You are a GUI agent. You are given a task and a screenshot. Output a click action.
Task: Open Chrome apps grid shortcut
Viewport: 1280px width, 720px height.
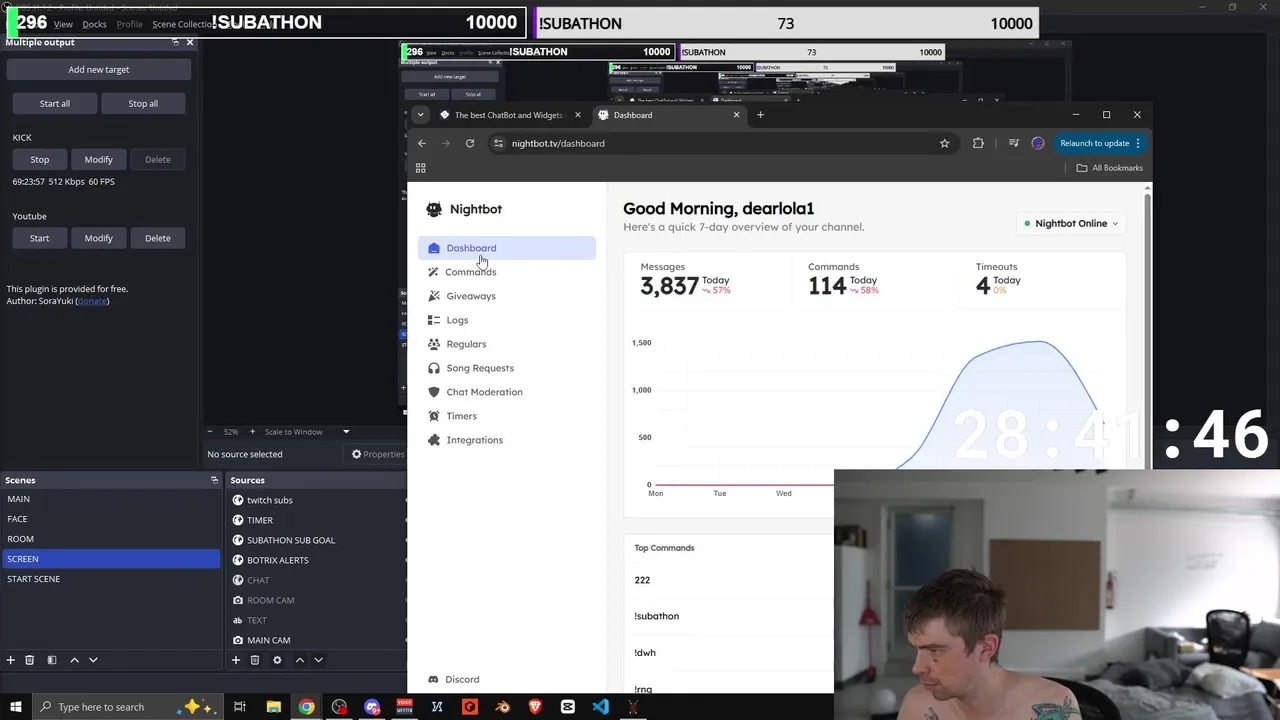(421, 168)
